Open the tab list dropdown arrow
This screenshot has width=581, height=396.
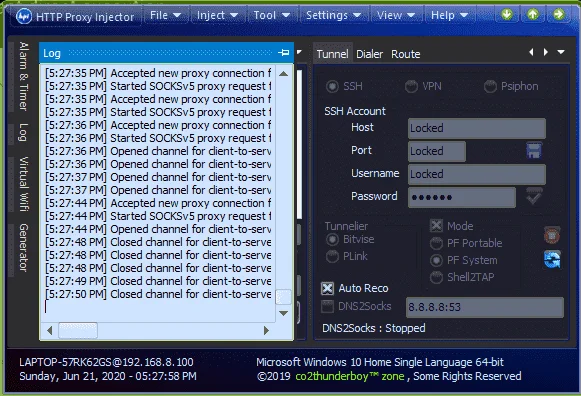point(561,52)
